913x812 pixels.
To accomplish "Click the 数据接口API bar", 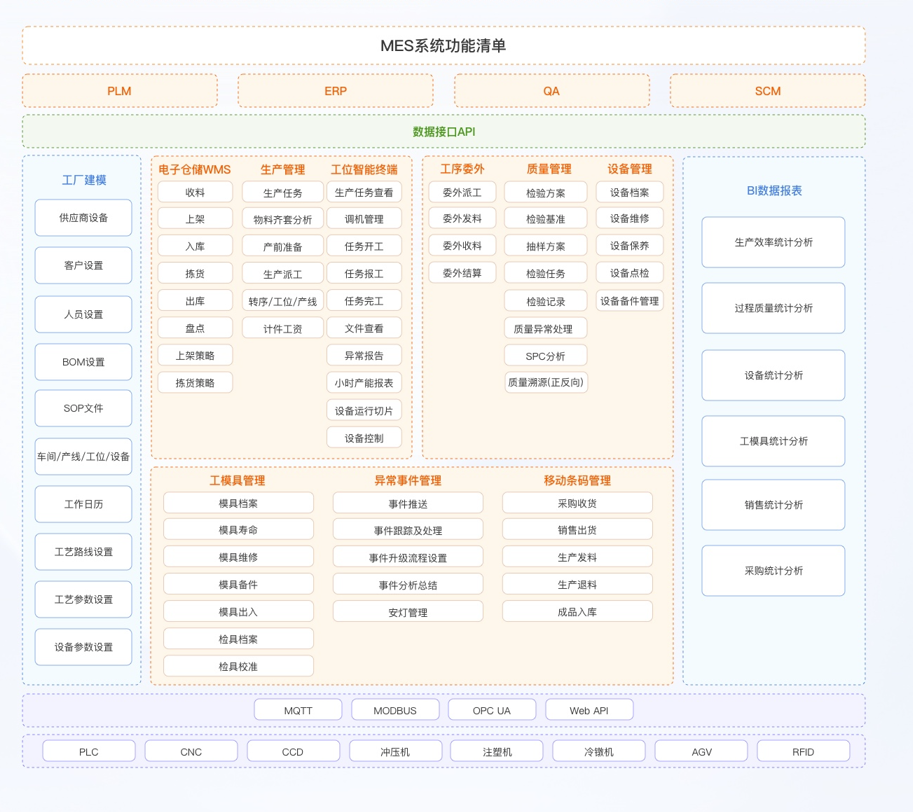I will coord(443,130).
